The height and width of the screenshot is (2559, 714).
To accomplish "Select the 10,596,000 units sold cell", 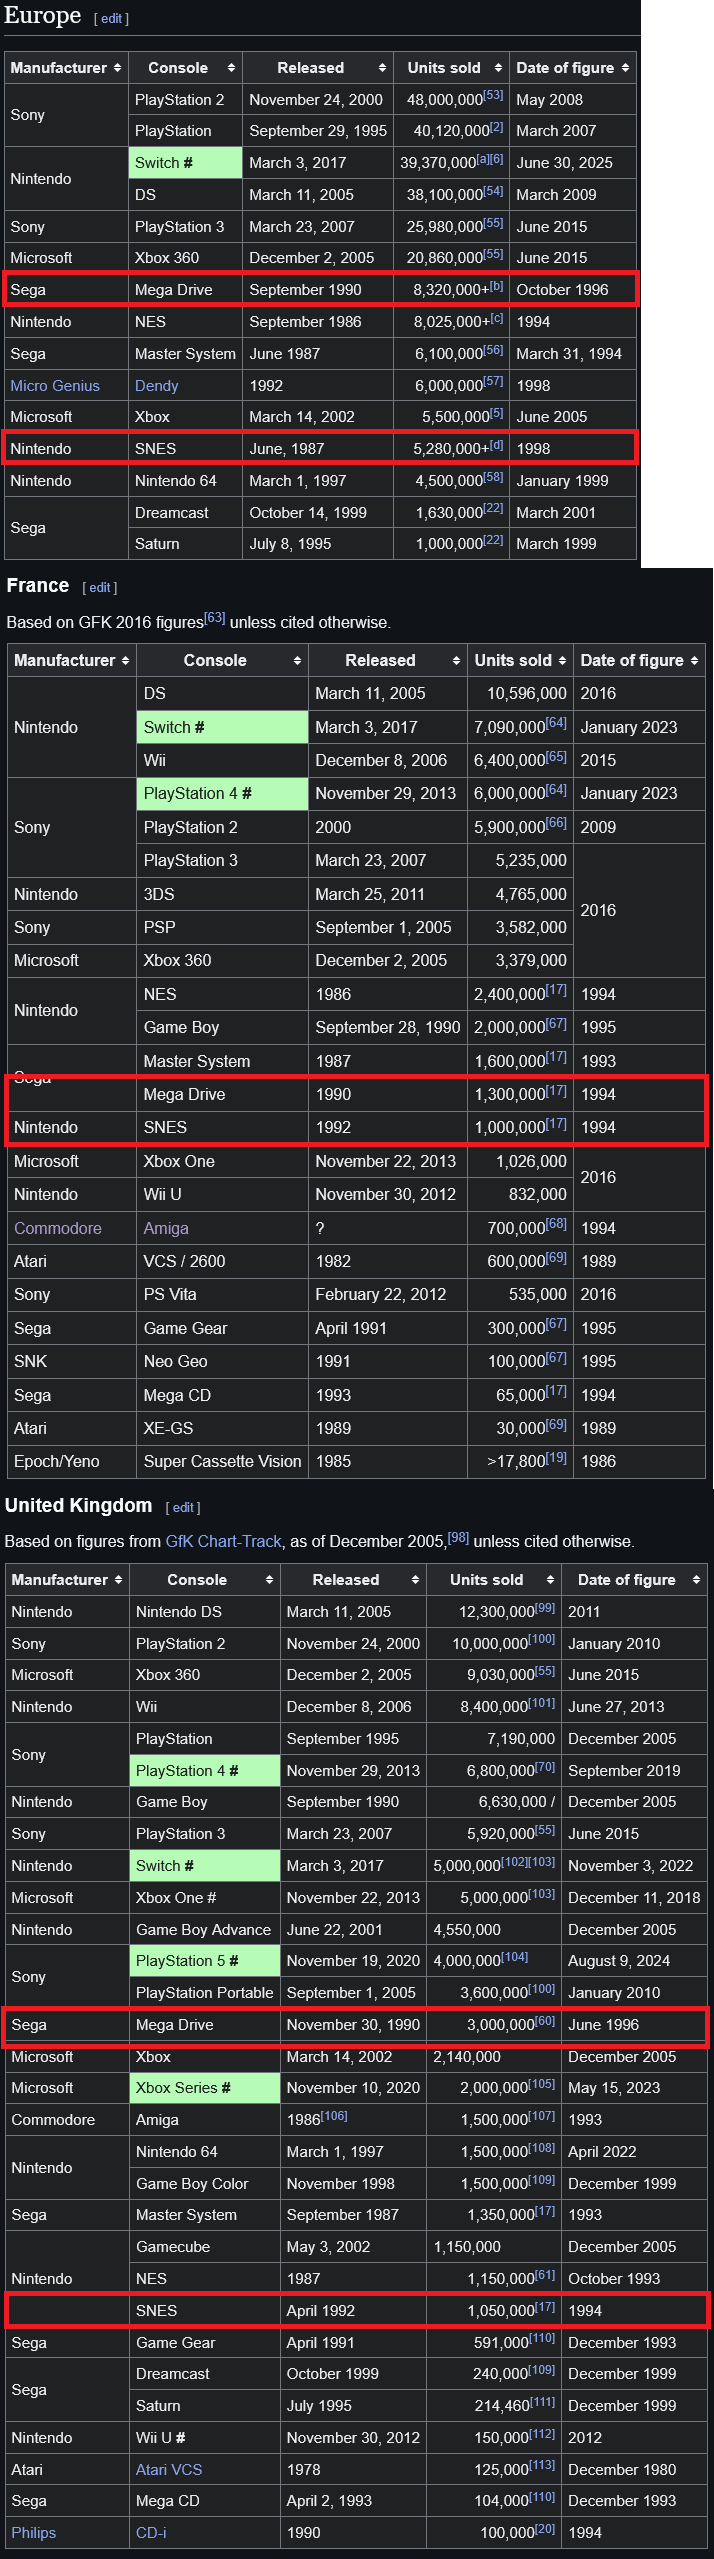I will tap(520, 693).
